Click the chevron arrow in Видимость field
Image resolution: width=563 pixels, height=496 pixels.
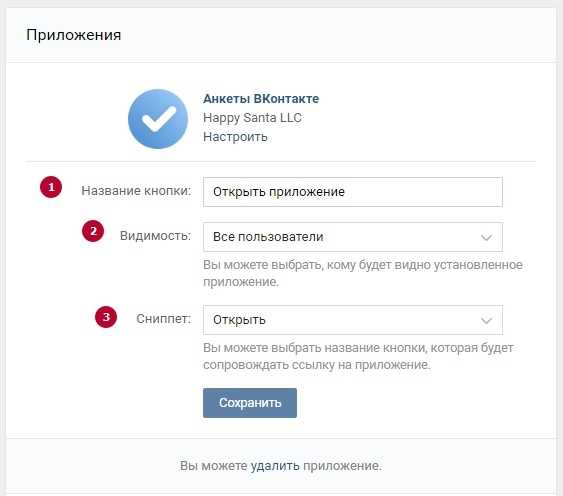[486, 237]
